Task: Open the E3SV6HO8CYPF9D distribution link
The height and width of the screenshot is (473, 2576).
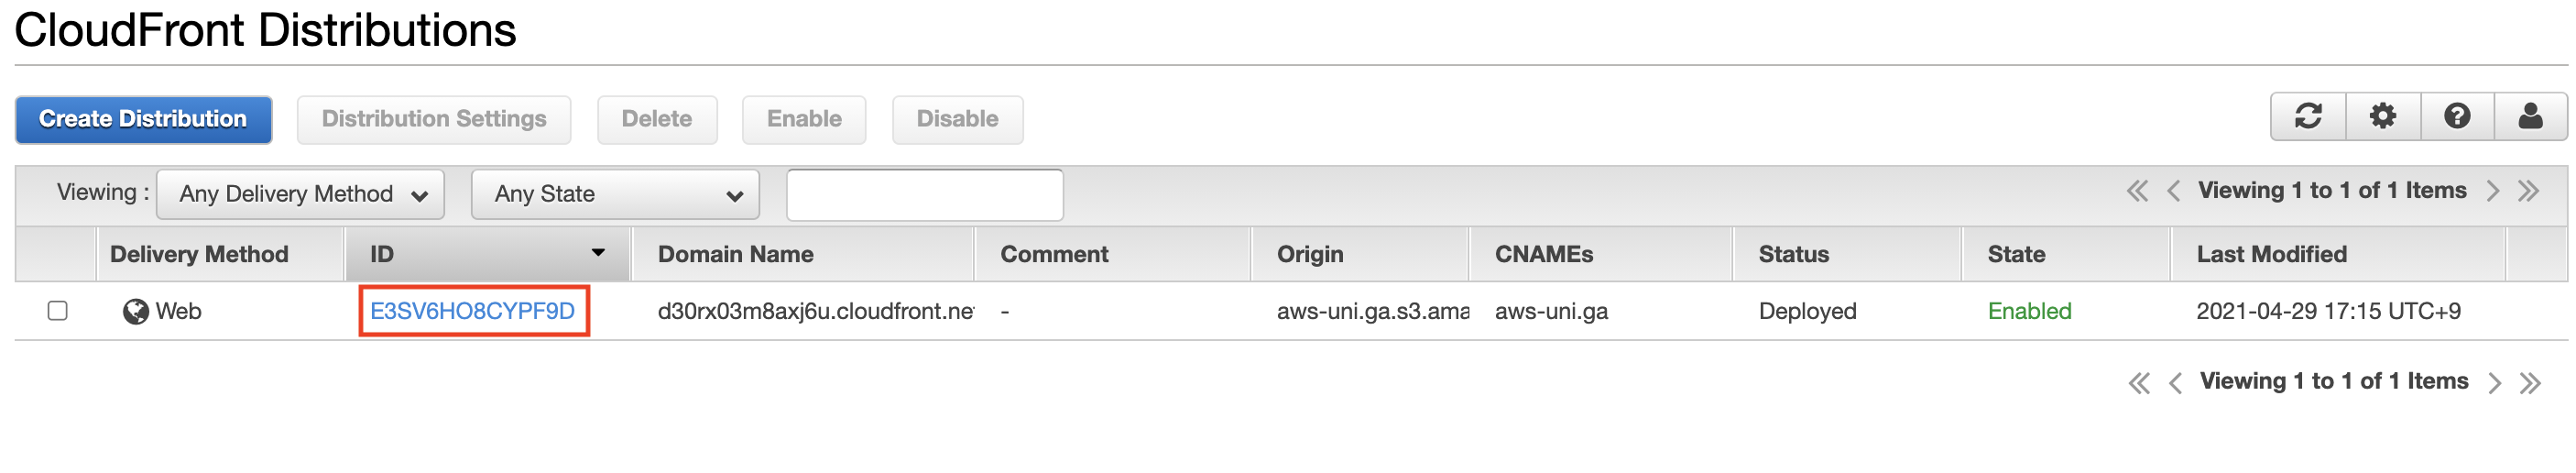Action: (472, 311)
